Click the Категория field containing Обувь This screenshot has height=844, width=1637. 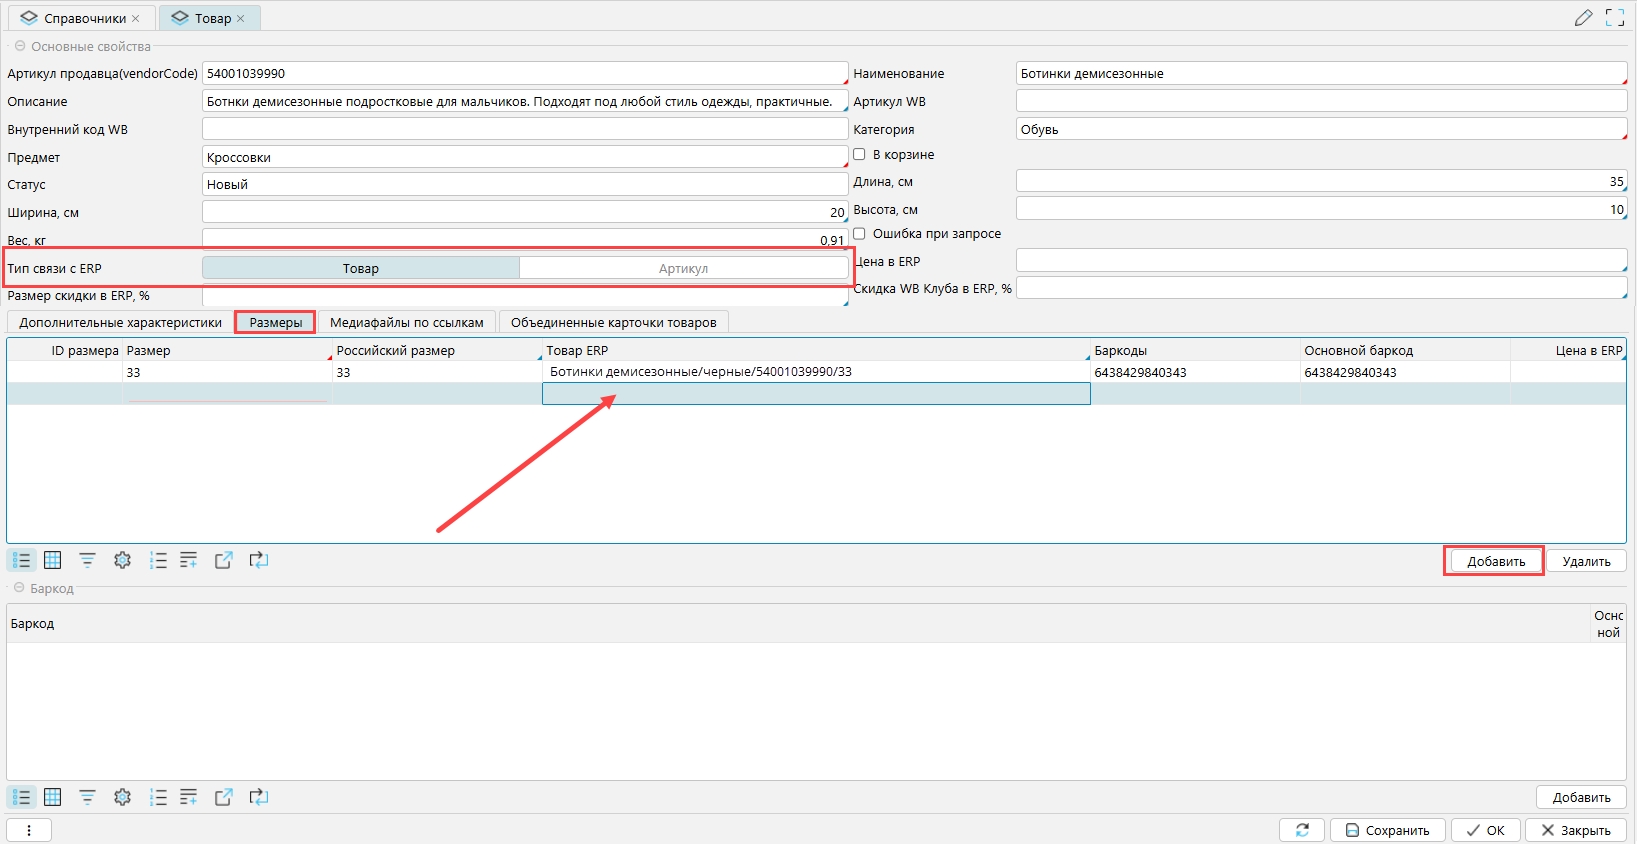(1321, 129)
